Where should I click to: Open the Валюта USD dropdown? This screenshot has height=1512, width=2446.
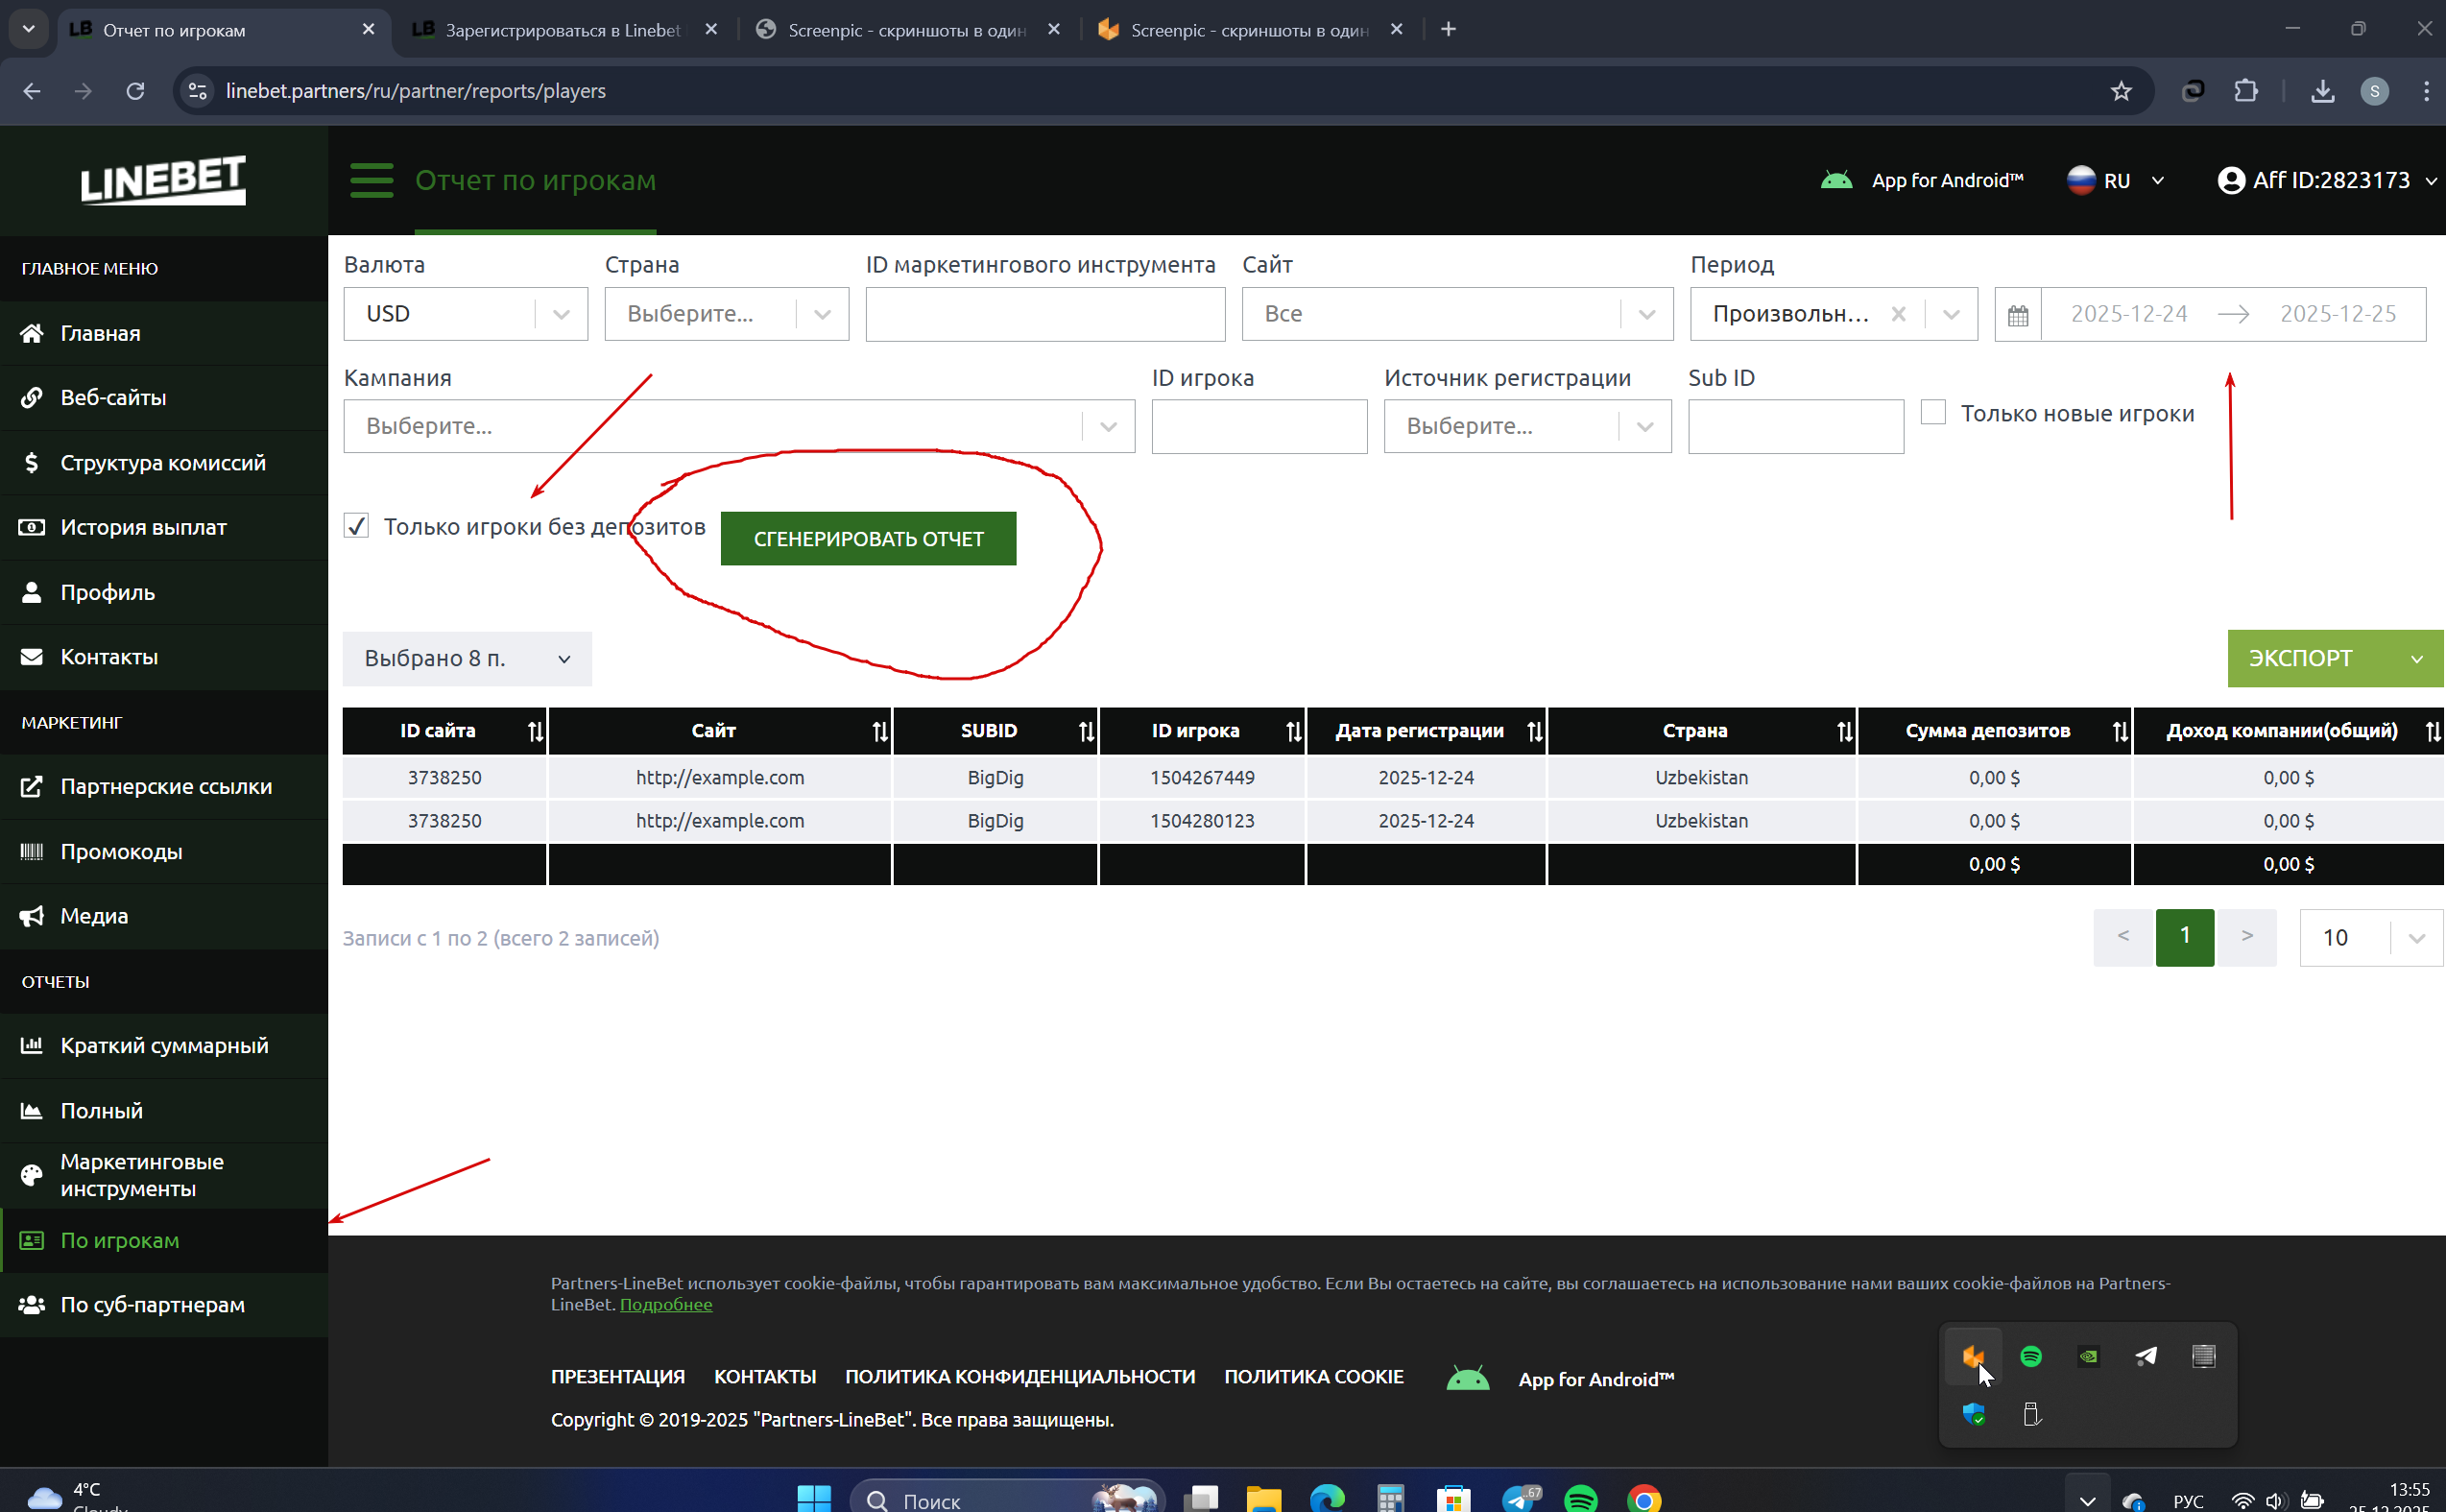tap(465, 314)
